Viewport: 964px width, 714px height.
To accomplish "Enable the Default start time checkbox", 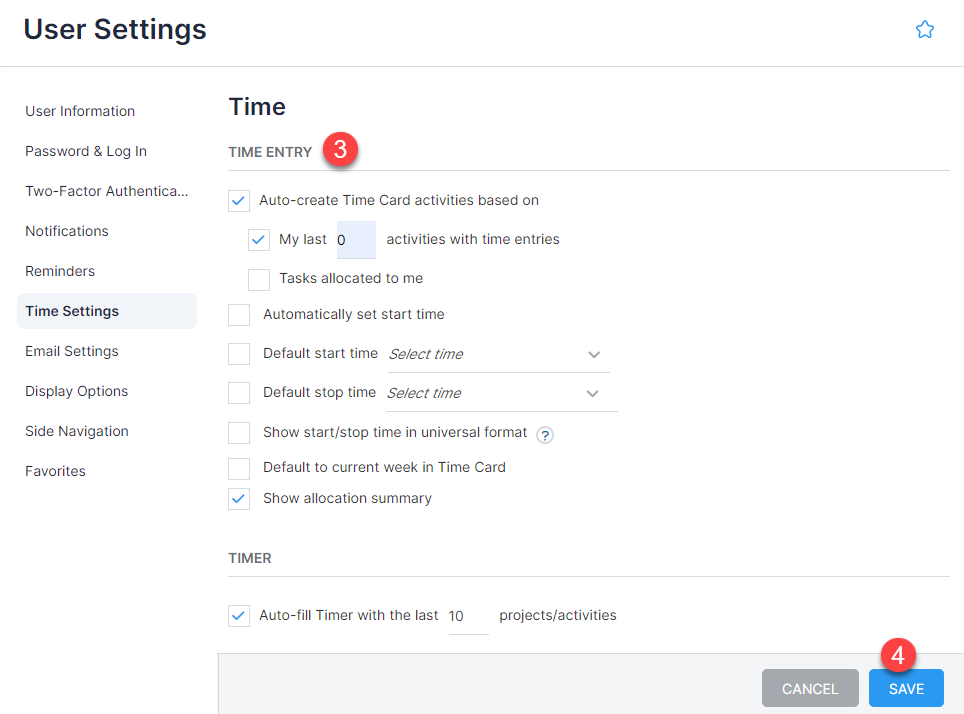I will (x=238, y=353).
